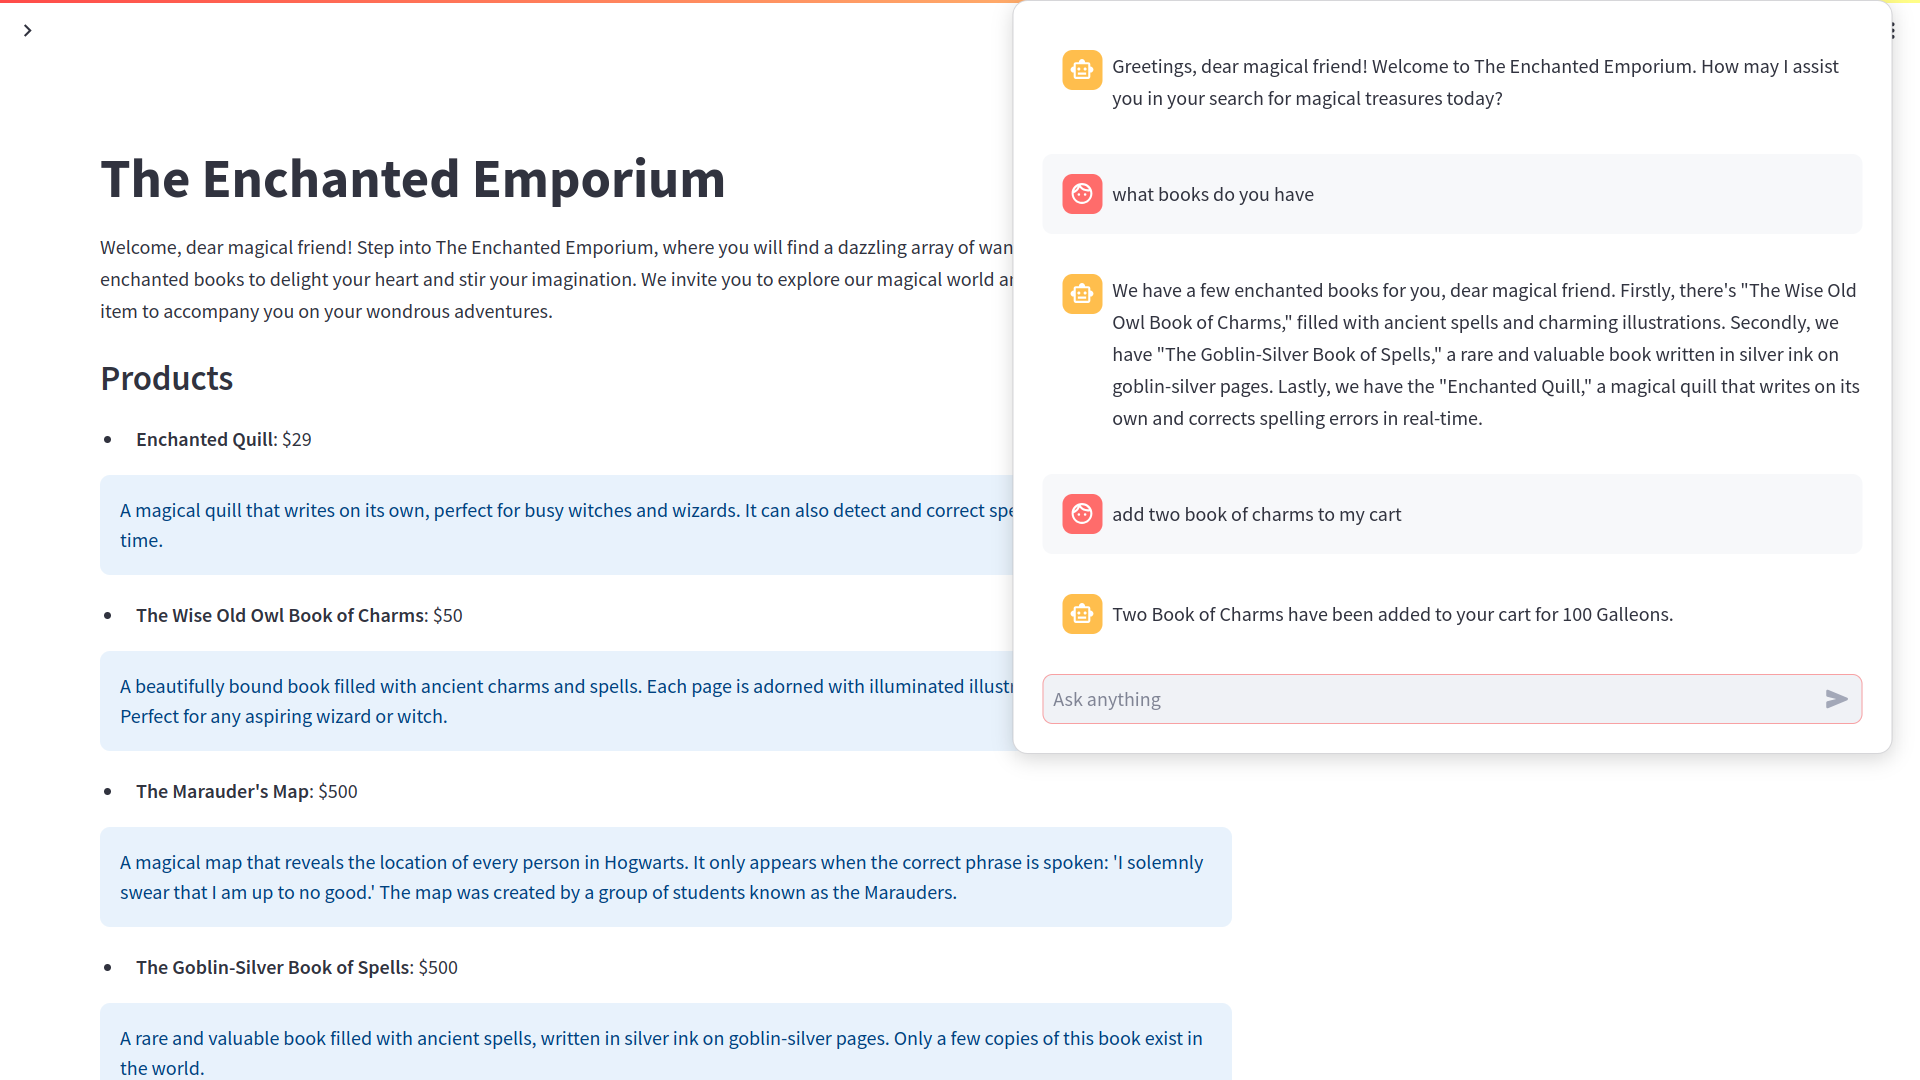
Task: Select 'The Wise Old Owl Book of Charms' item
Action: (280, 616)
